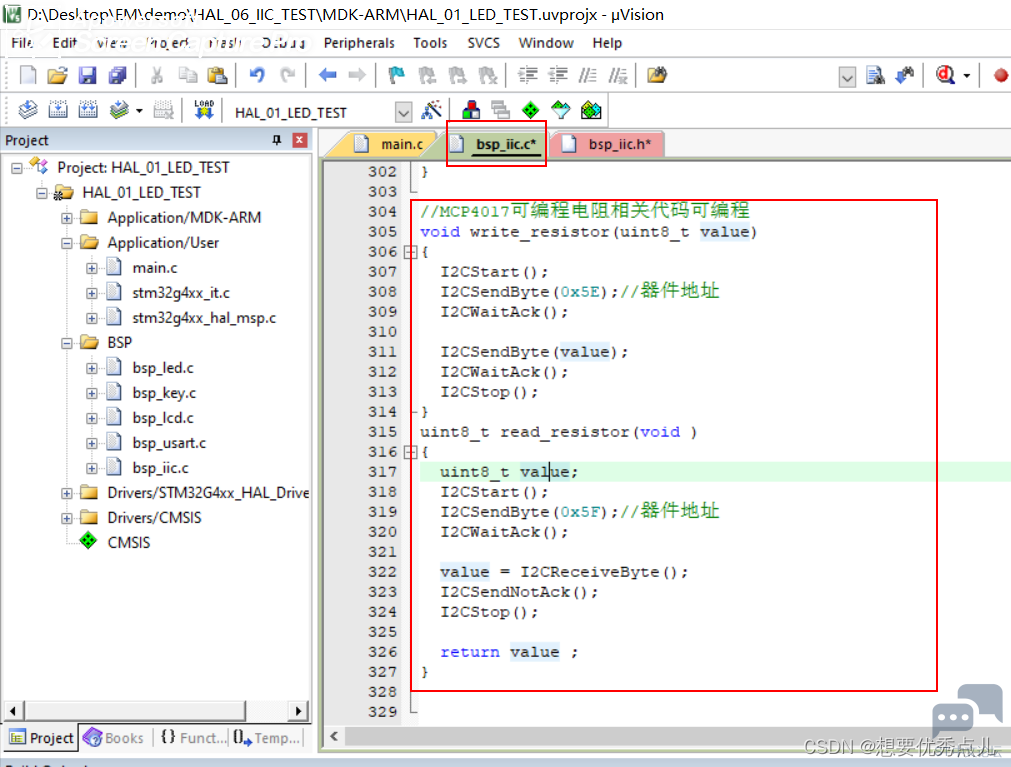Toggle auto-hide pin on the Project panel
Screen dimensions: 1011x767
click(277, 141)
